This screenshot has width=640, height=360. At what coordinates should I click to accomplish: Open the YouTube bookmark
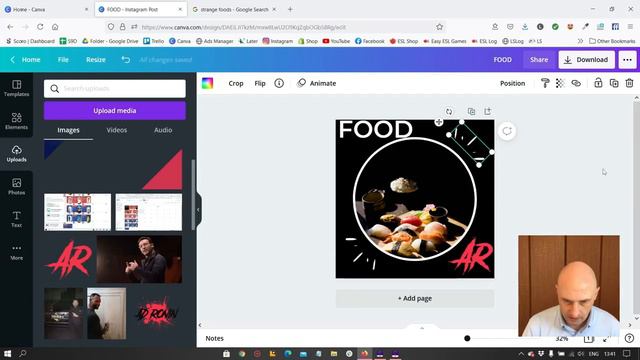pyautogui.click(x=336, y=41)
